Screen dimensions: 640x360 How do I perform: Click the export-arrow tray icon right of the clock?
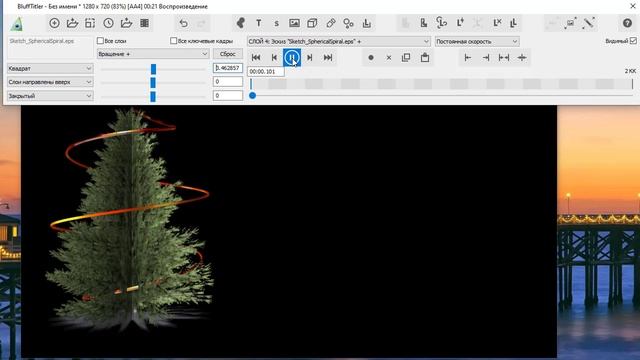[126, 23]
